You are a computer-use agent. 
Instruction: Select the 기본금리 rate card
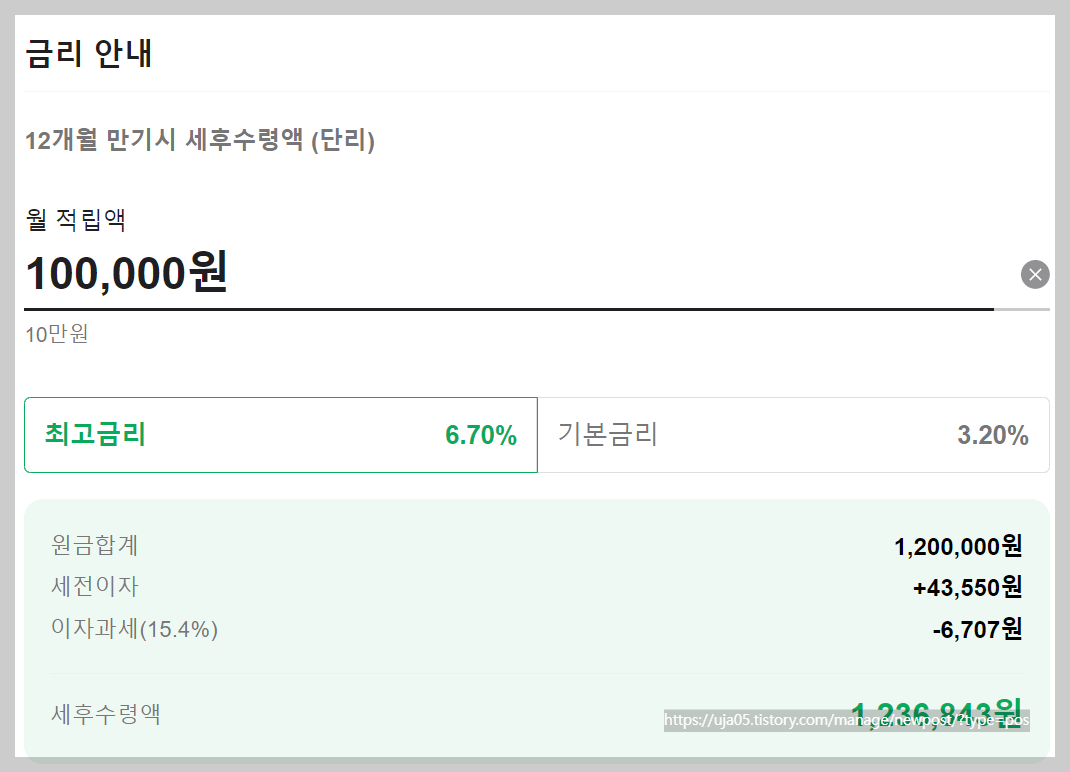pos(790,435)
